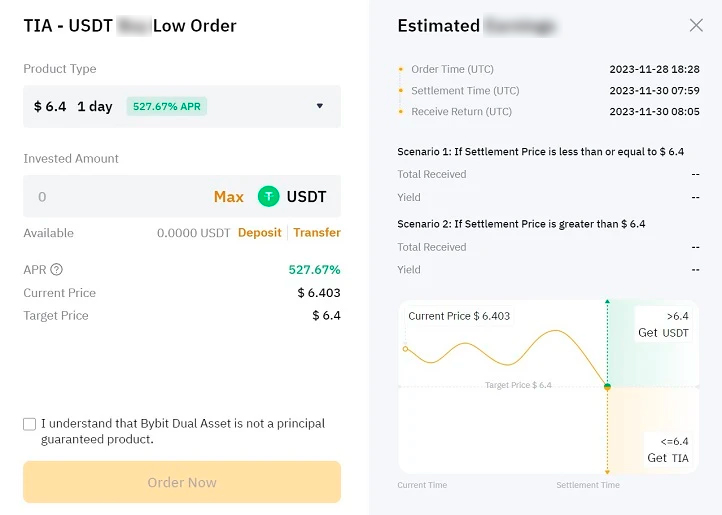Click the green USDT coin icon
Image resolution: width=722 pixels, height=515 pixels.
(x=268, y=197)
